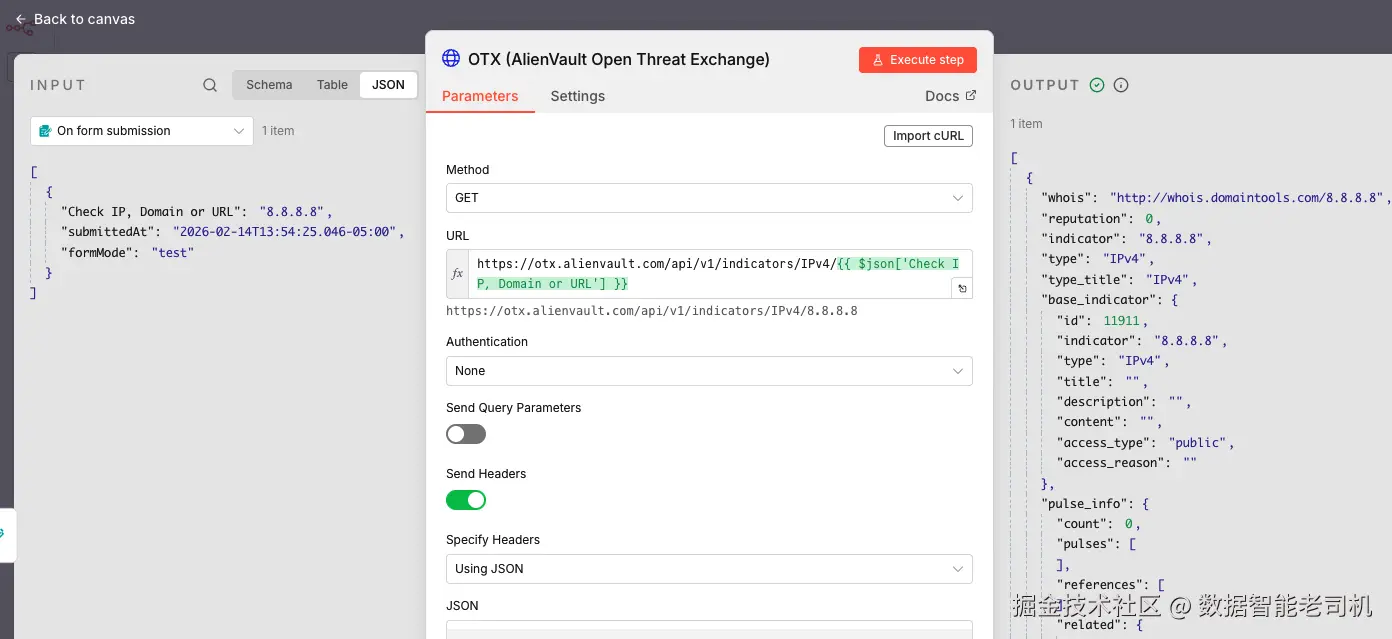This screenshot has height=639, width=1392.
Task: Open the URL expression editor expand icon
Action: [962, 288]
